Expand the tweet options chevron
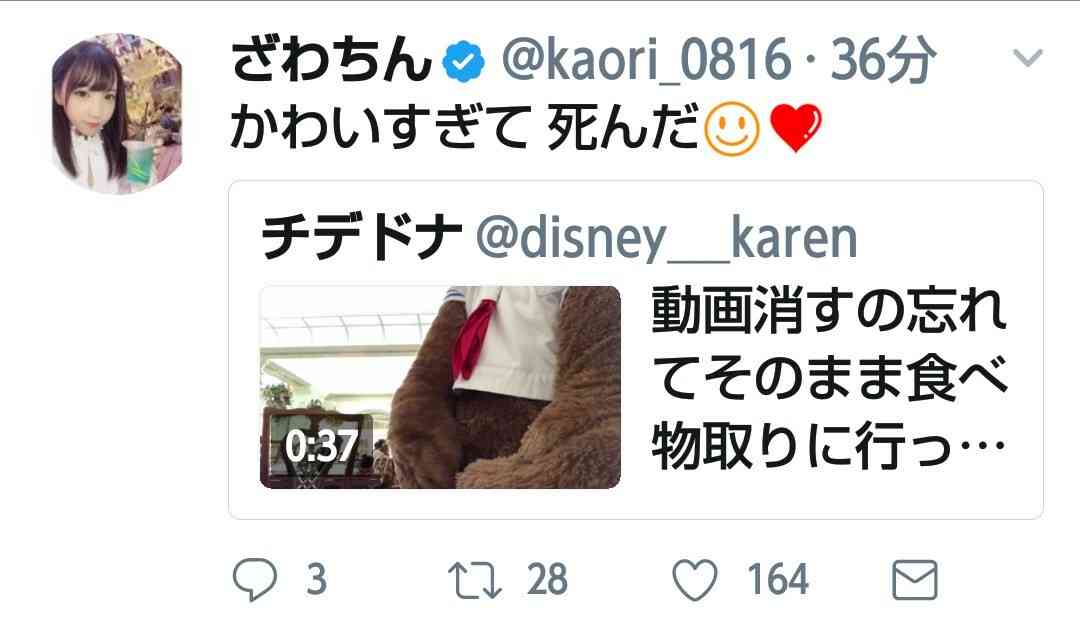This screenshot has width=1080, height=638. [1028, 56]
